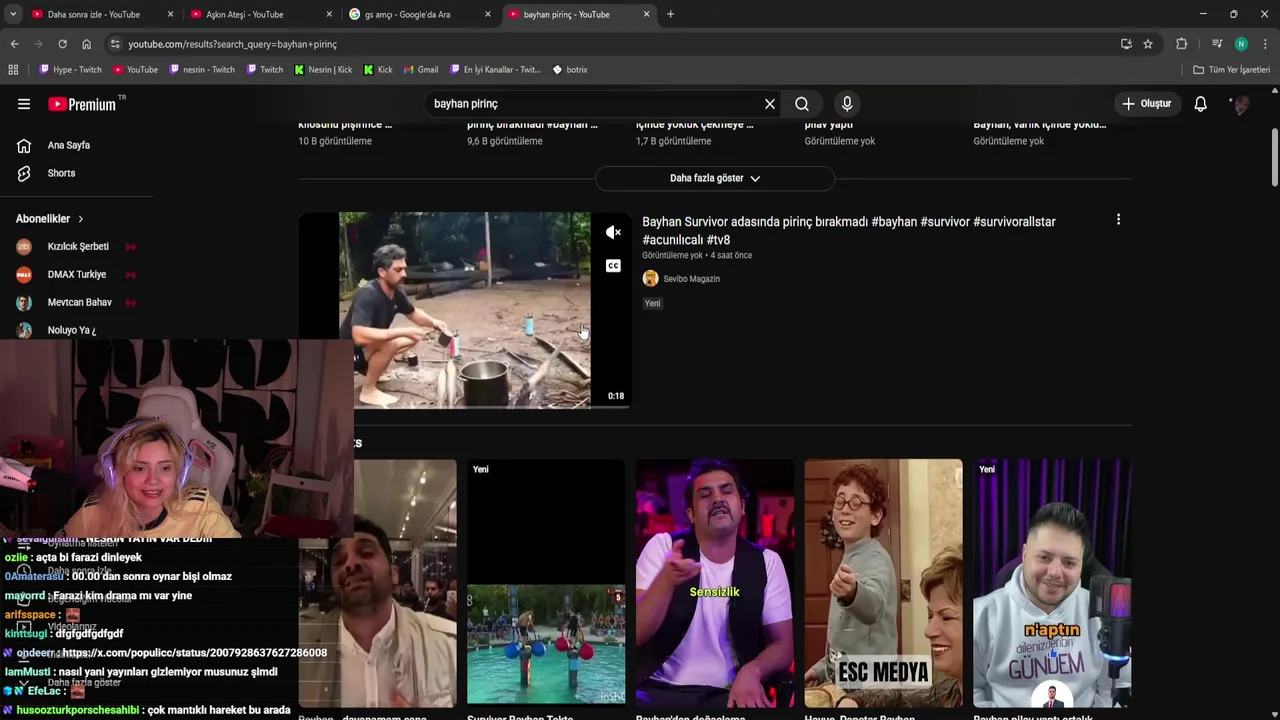The image size is (1280, 720).
Task: Open the Bayhan Survivor pirinç video thumbnail
Action: click(464, 310)
